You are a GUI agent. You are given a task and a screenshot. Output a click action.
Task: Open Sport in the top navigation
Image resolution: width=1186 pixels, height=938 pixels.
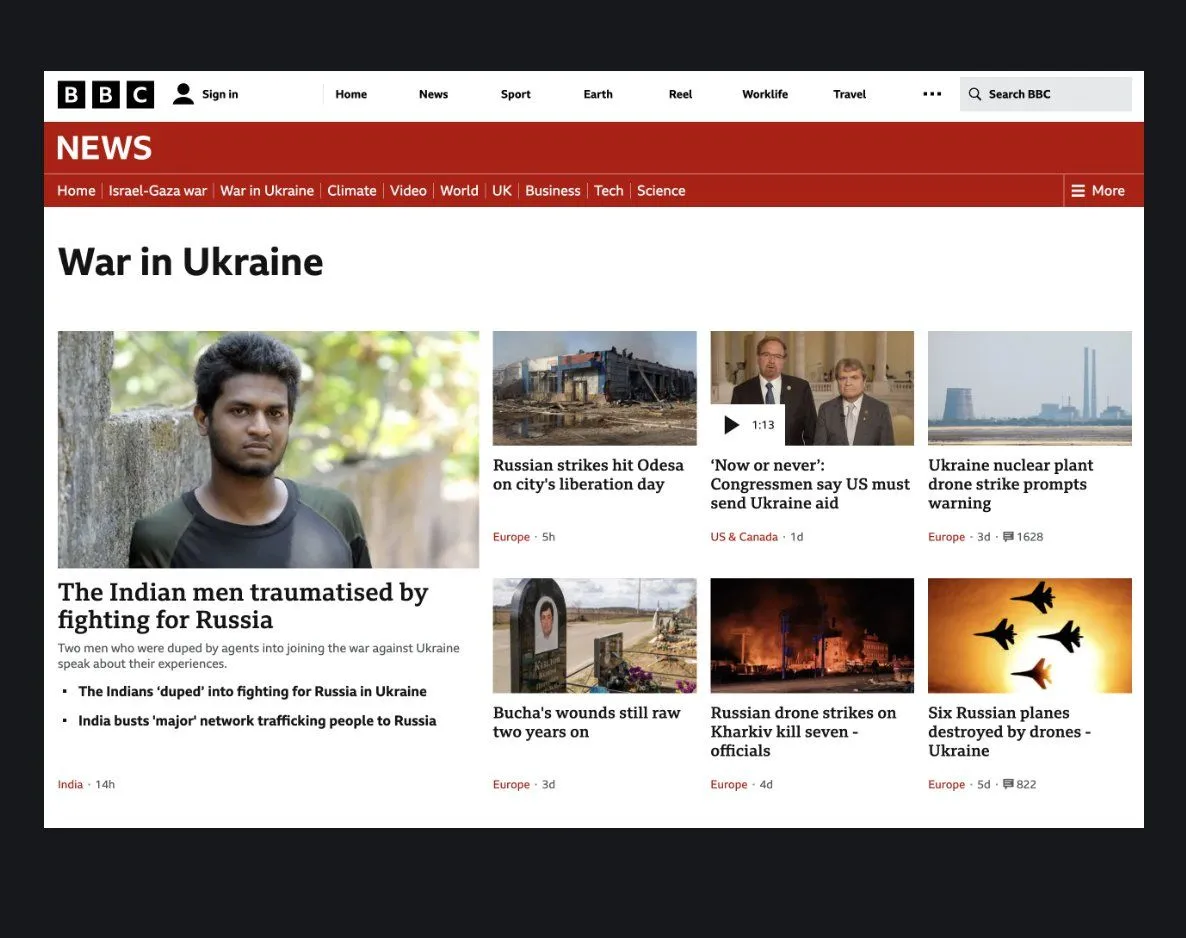pos(516,94)
